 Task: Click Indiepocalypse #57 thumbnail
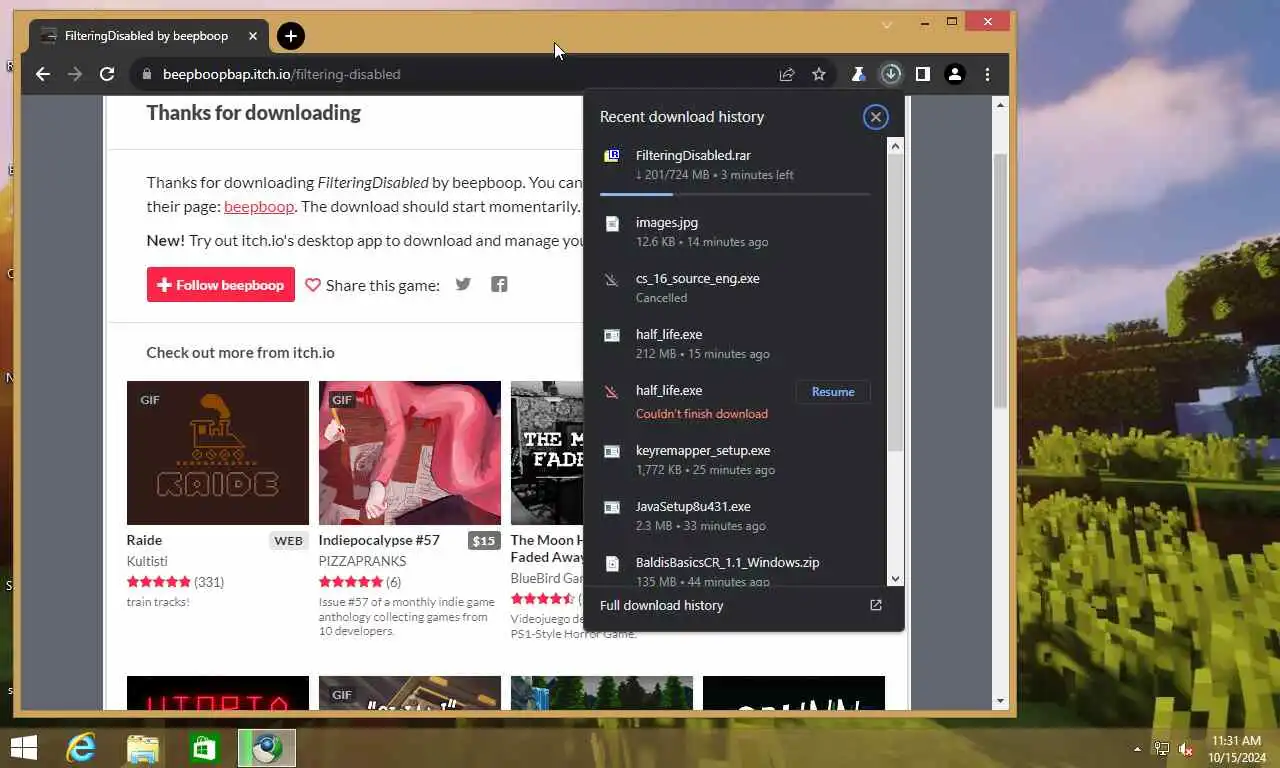point(410,453)
